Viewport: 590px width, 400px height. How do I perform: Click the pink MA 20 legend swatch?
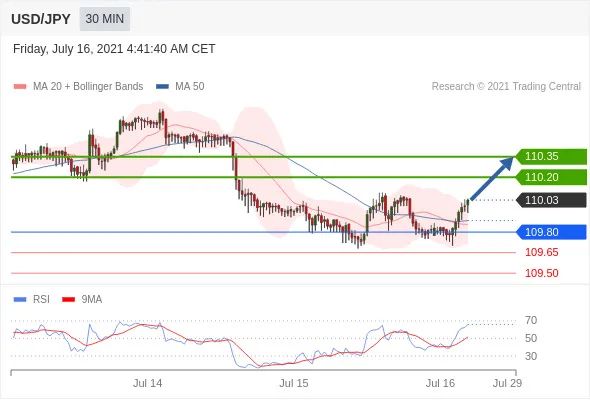(x=20, y=87)
